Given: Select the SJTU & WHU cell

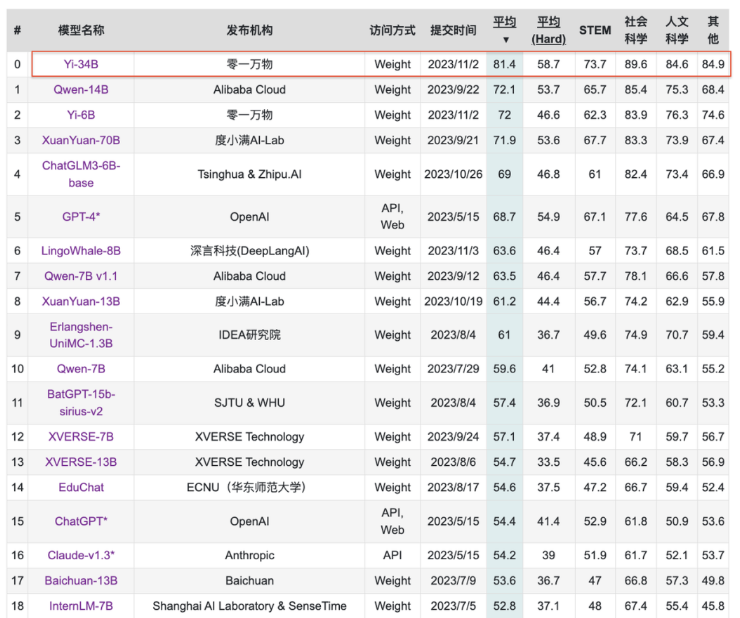Looking at the screenshot, I should click(x=249, y=403).
